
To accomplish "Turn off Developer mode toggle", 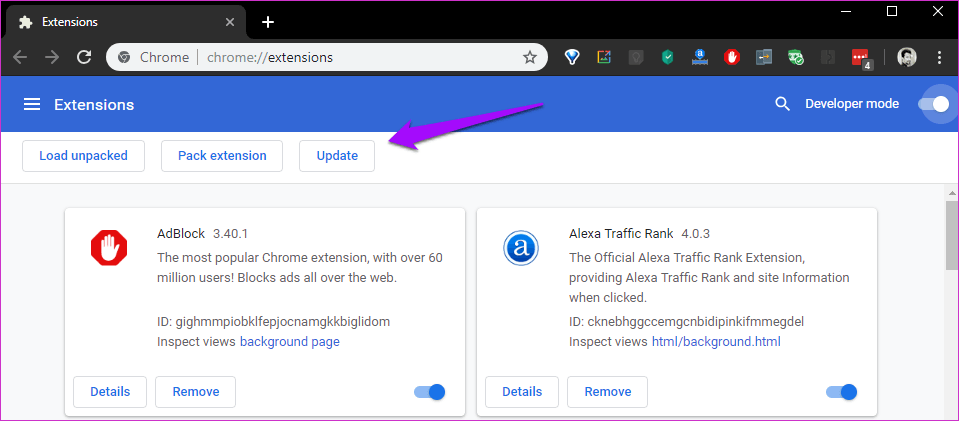I will tap(933, 104).
